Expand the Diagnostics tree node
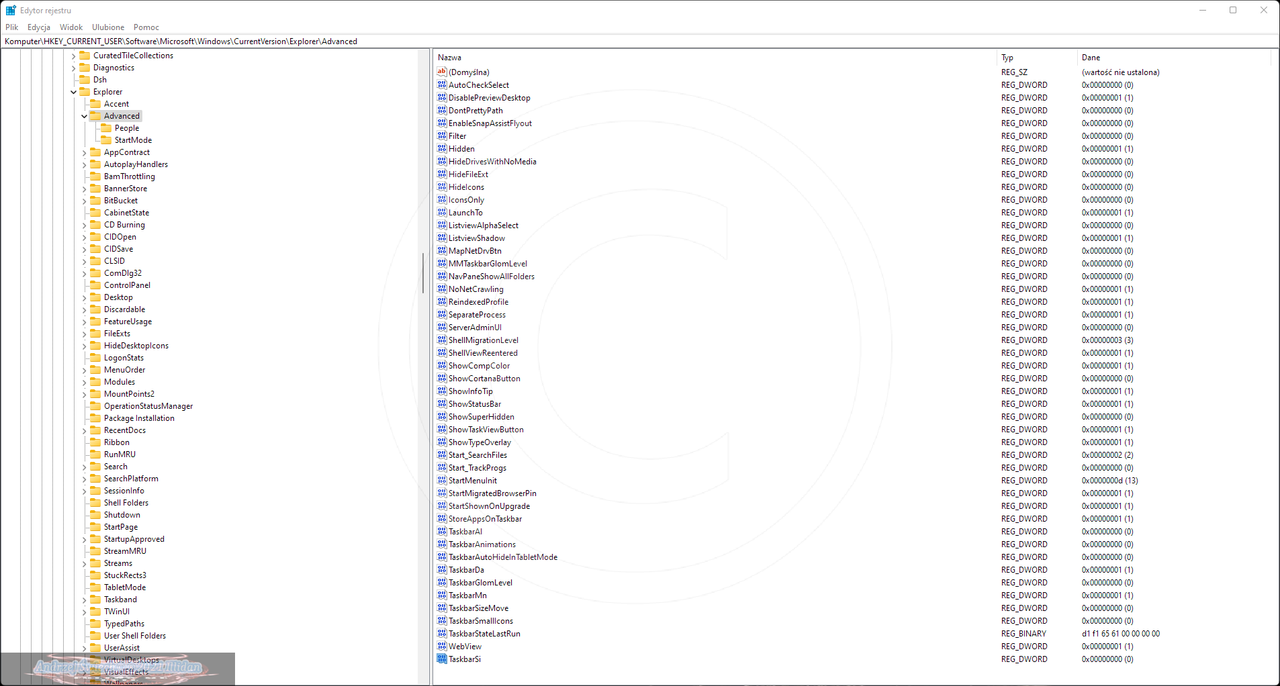The height and width of the screenshot is (686, 1280). [74, 68]
